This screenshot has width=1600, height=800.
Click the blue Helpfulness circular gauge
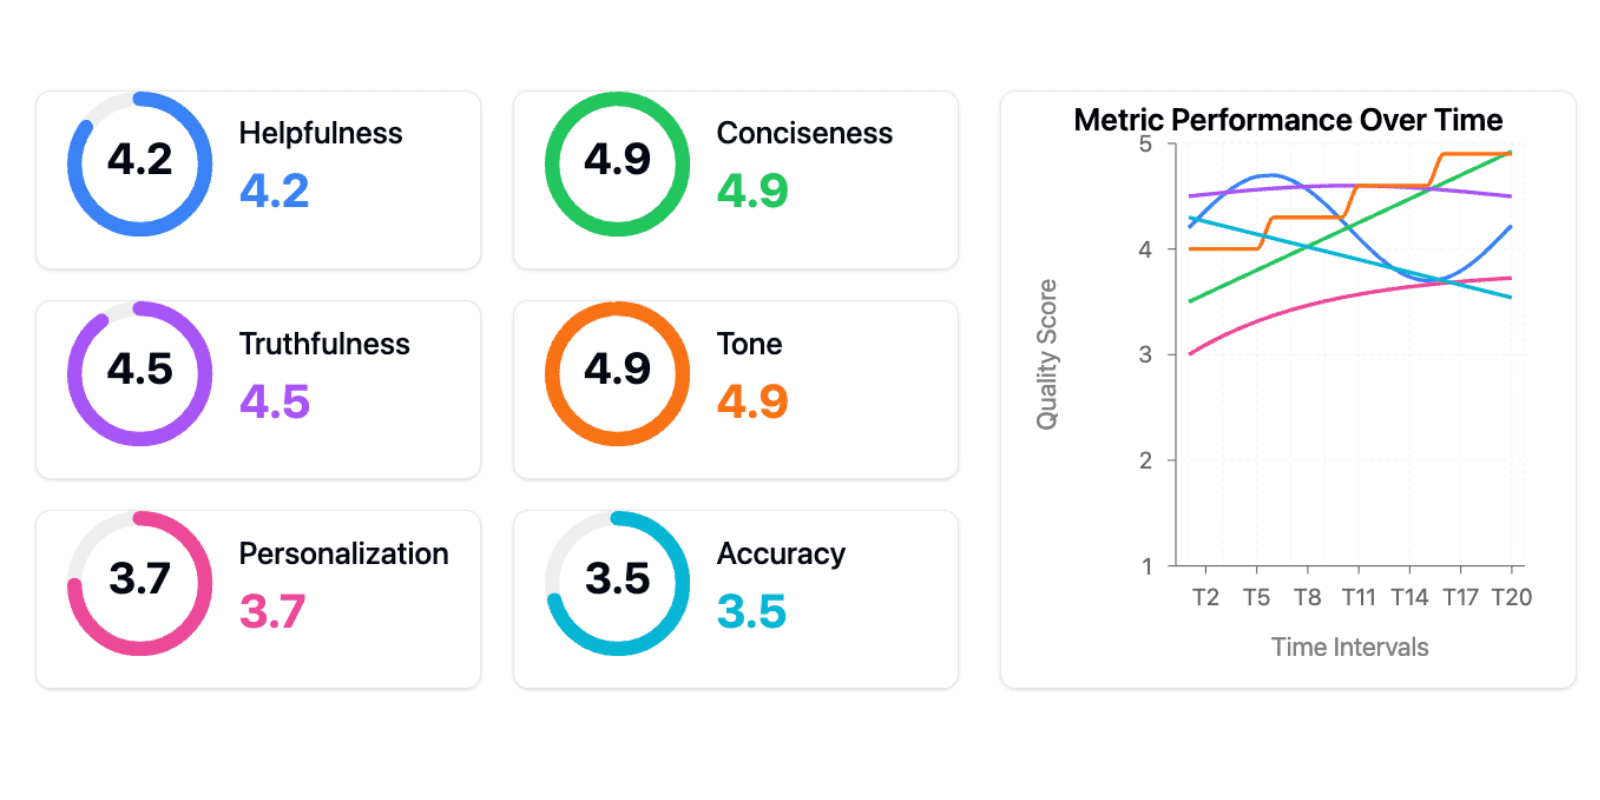[x=140, y=164]
